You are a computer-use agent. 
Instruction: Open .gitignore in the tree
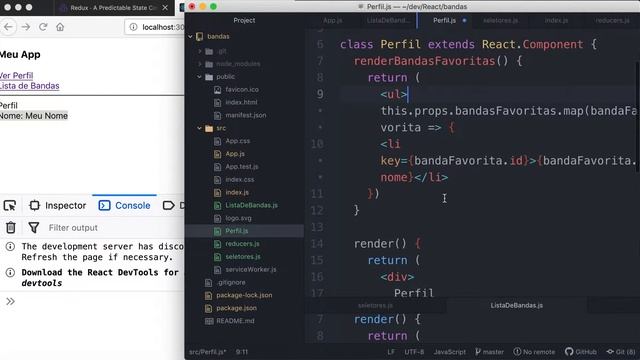tap(231, 282)
